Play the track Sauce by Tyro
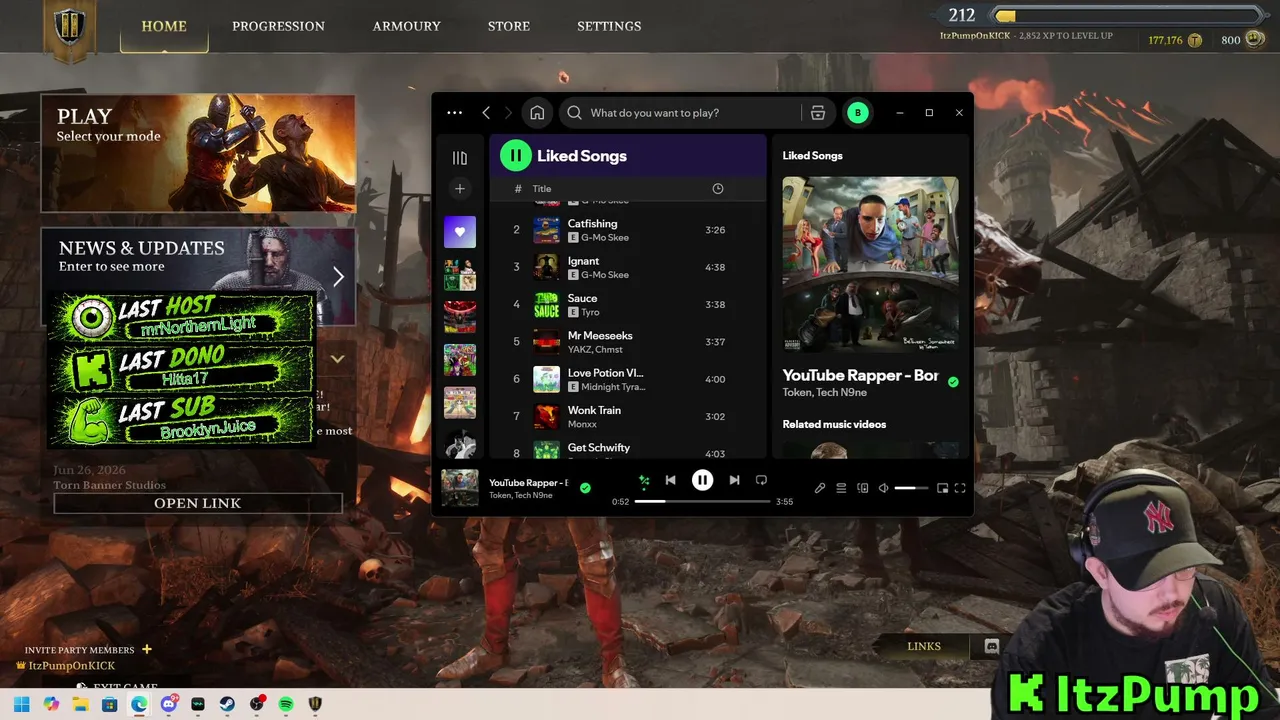Image resolution: width=1280 pixels, height=720 pixels. click(x=628, y=304)
